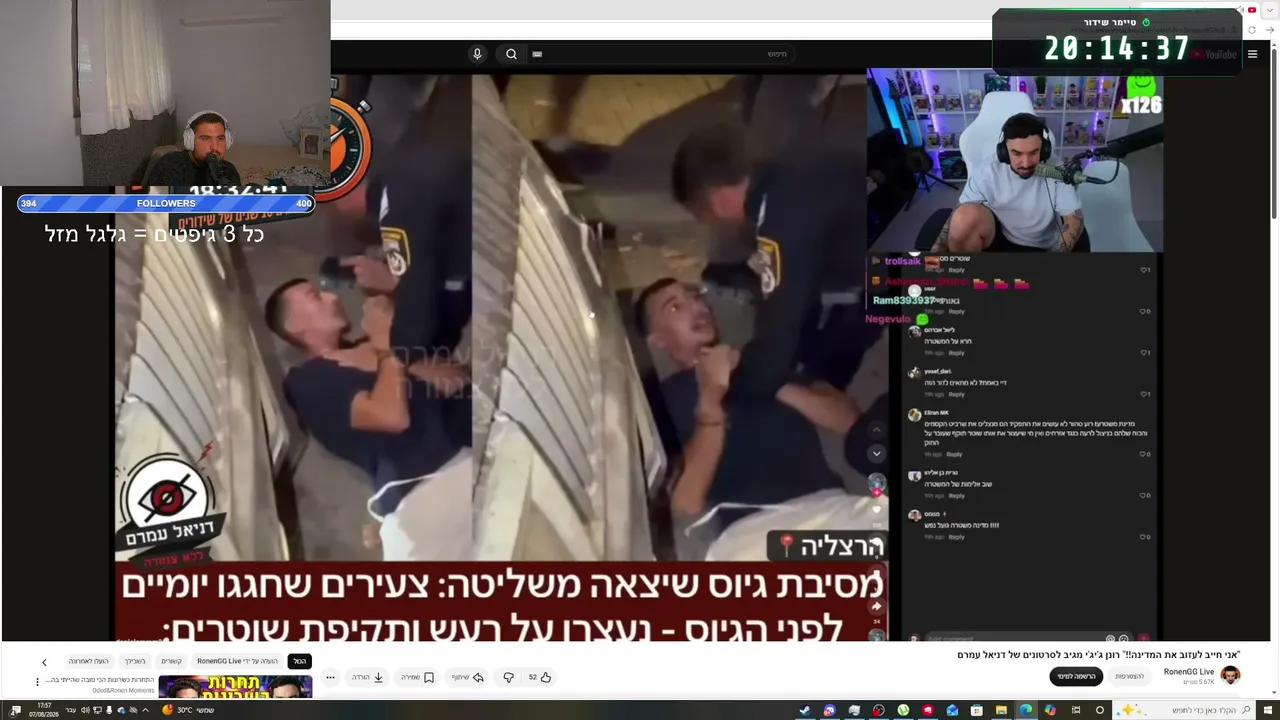Screen dimensions: 1280x720
Task: Join the channel via להצטרפות button
Action: pyautogui.click(x=1129, y=677)
